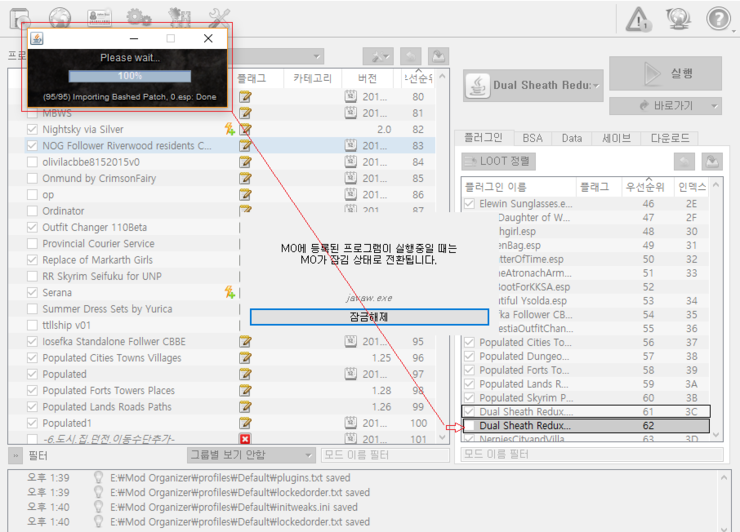Open the 바로가기 shortcut dropdown
This screenshot has width=740, height=532.
click(x=665, y=106)
